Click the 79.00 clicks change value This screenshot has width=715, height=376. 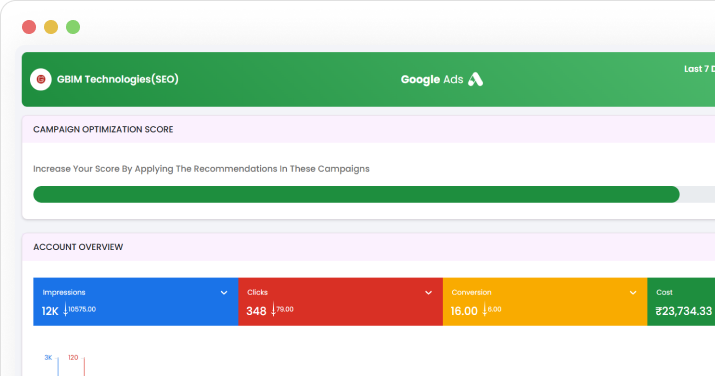click(285, 309)
